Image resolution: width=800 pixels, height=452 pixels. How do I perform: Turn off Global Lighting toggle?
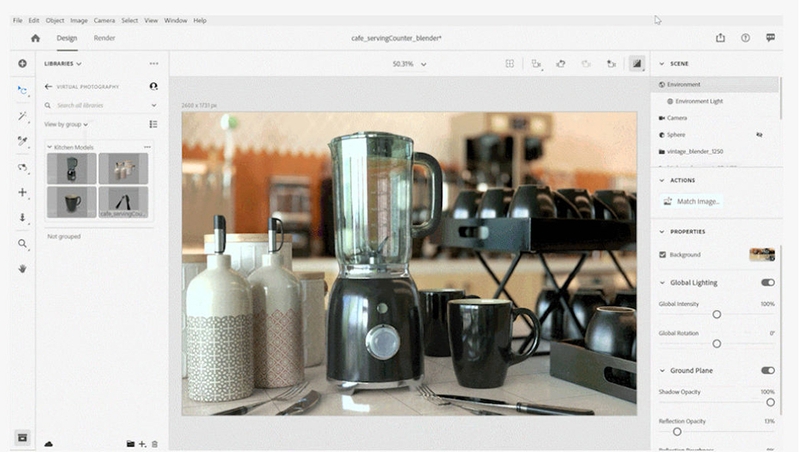tap(768, 283)
